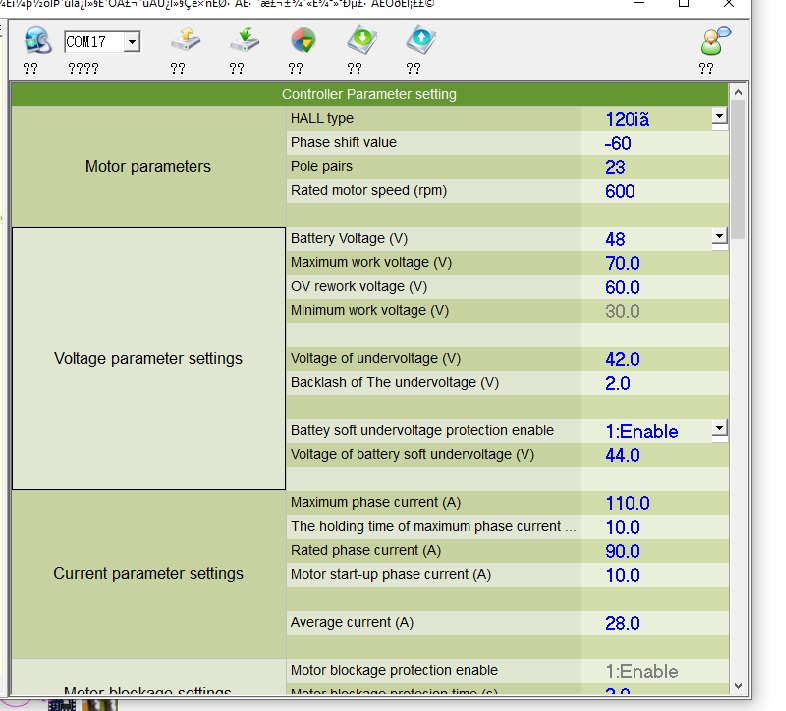Click the green download arrow disc icon
This screenshot has height=711, width=786.
point(361,41)
